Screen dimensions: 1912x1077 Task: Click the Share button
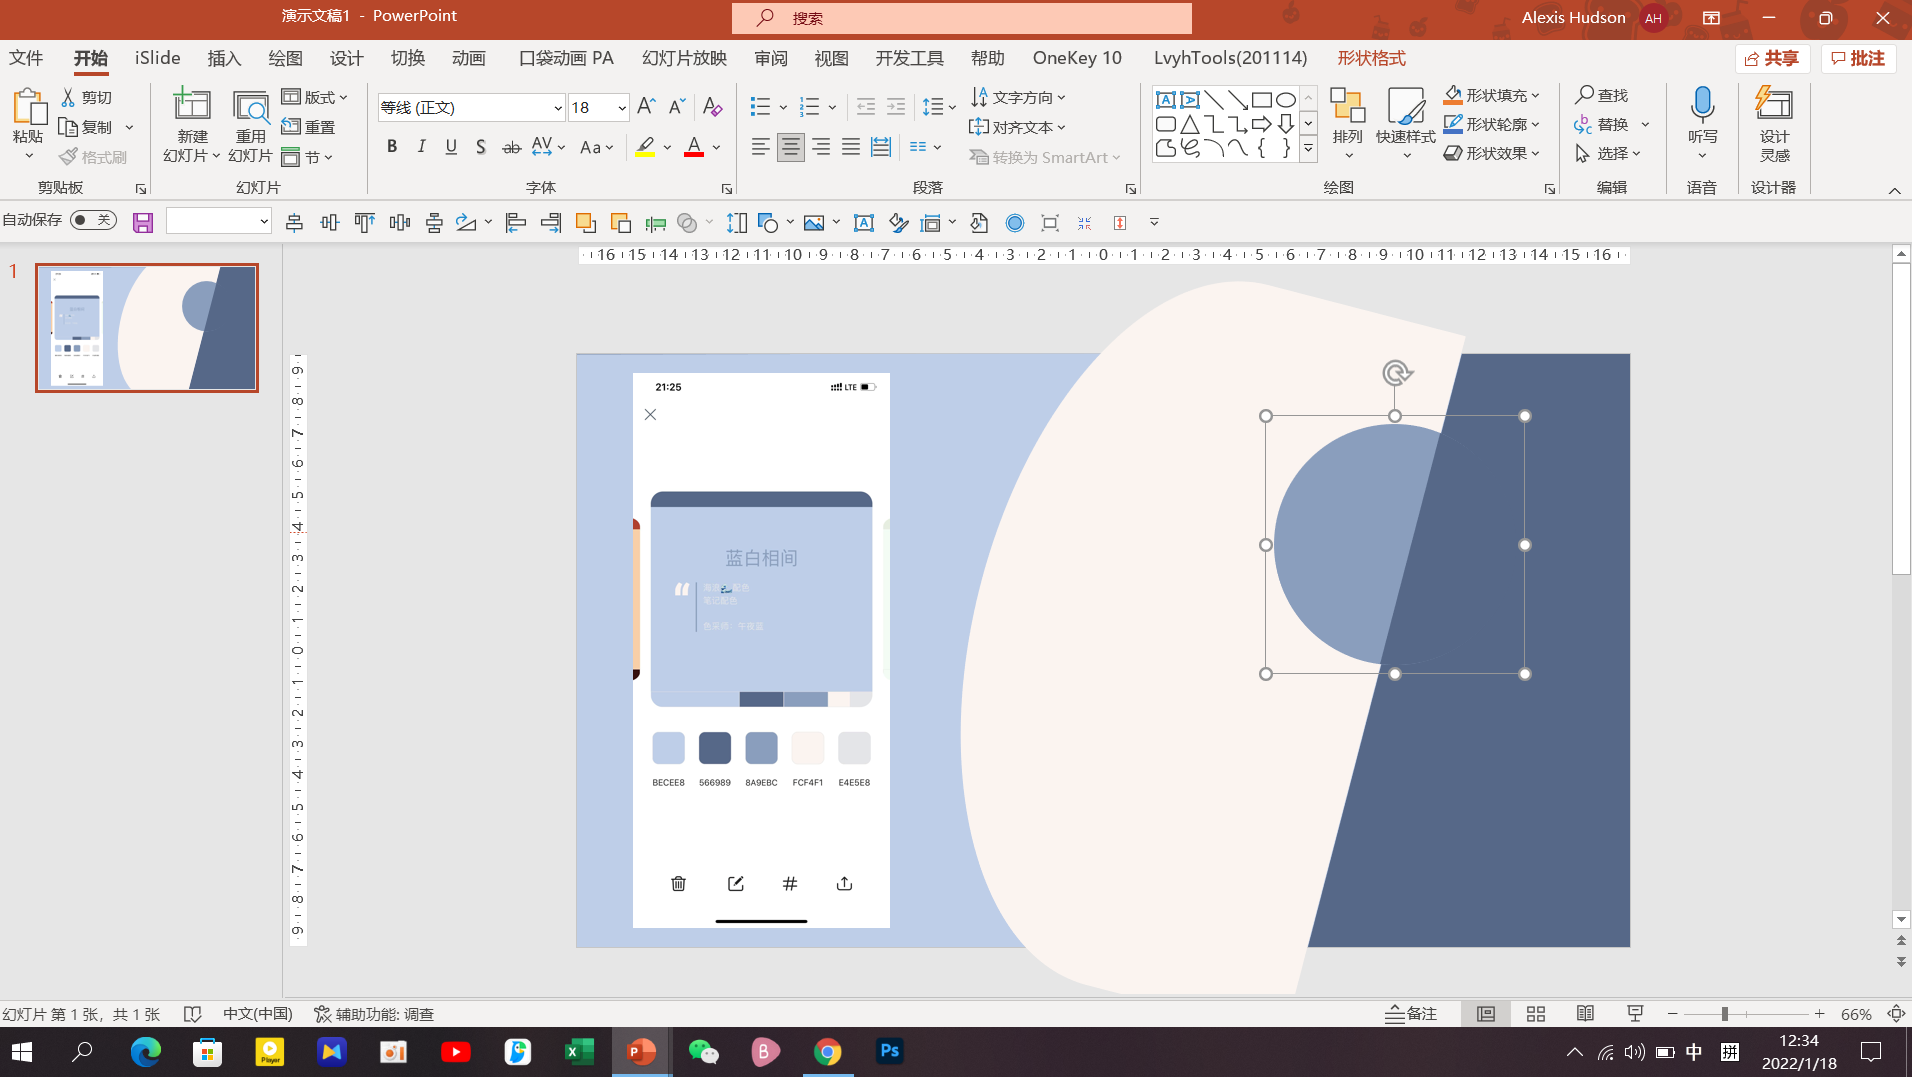pyautogui.click(x=1772, y=58)
